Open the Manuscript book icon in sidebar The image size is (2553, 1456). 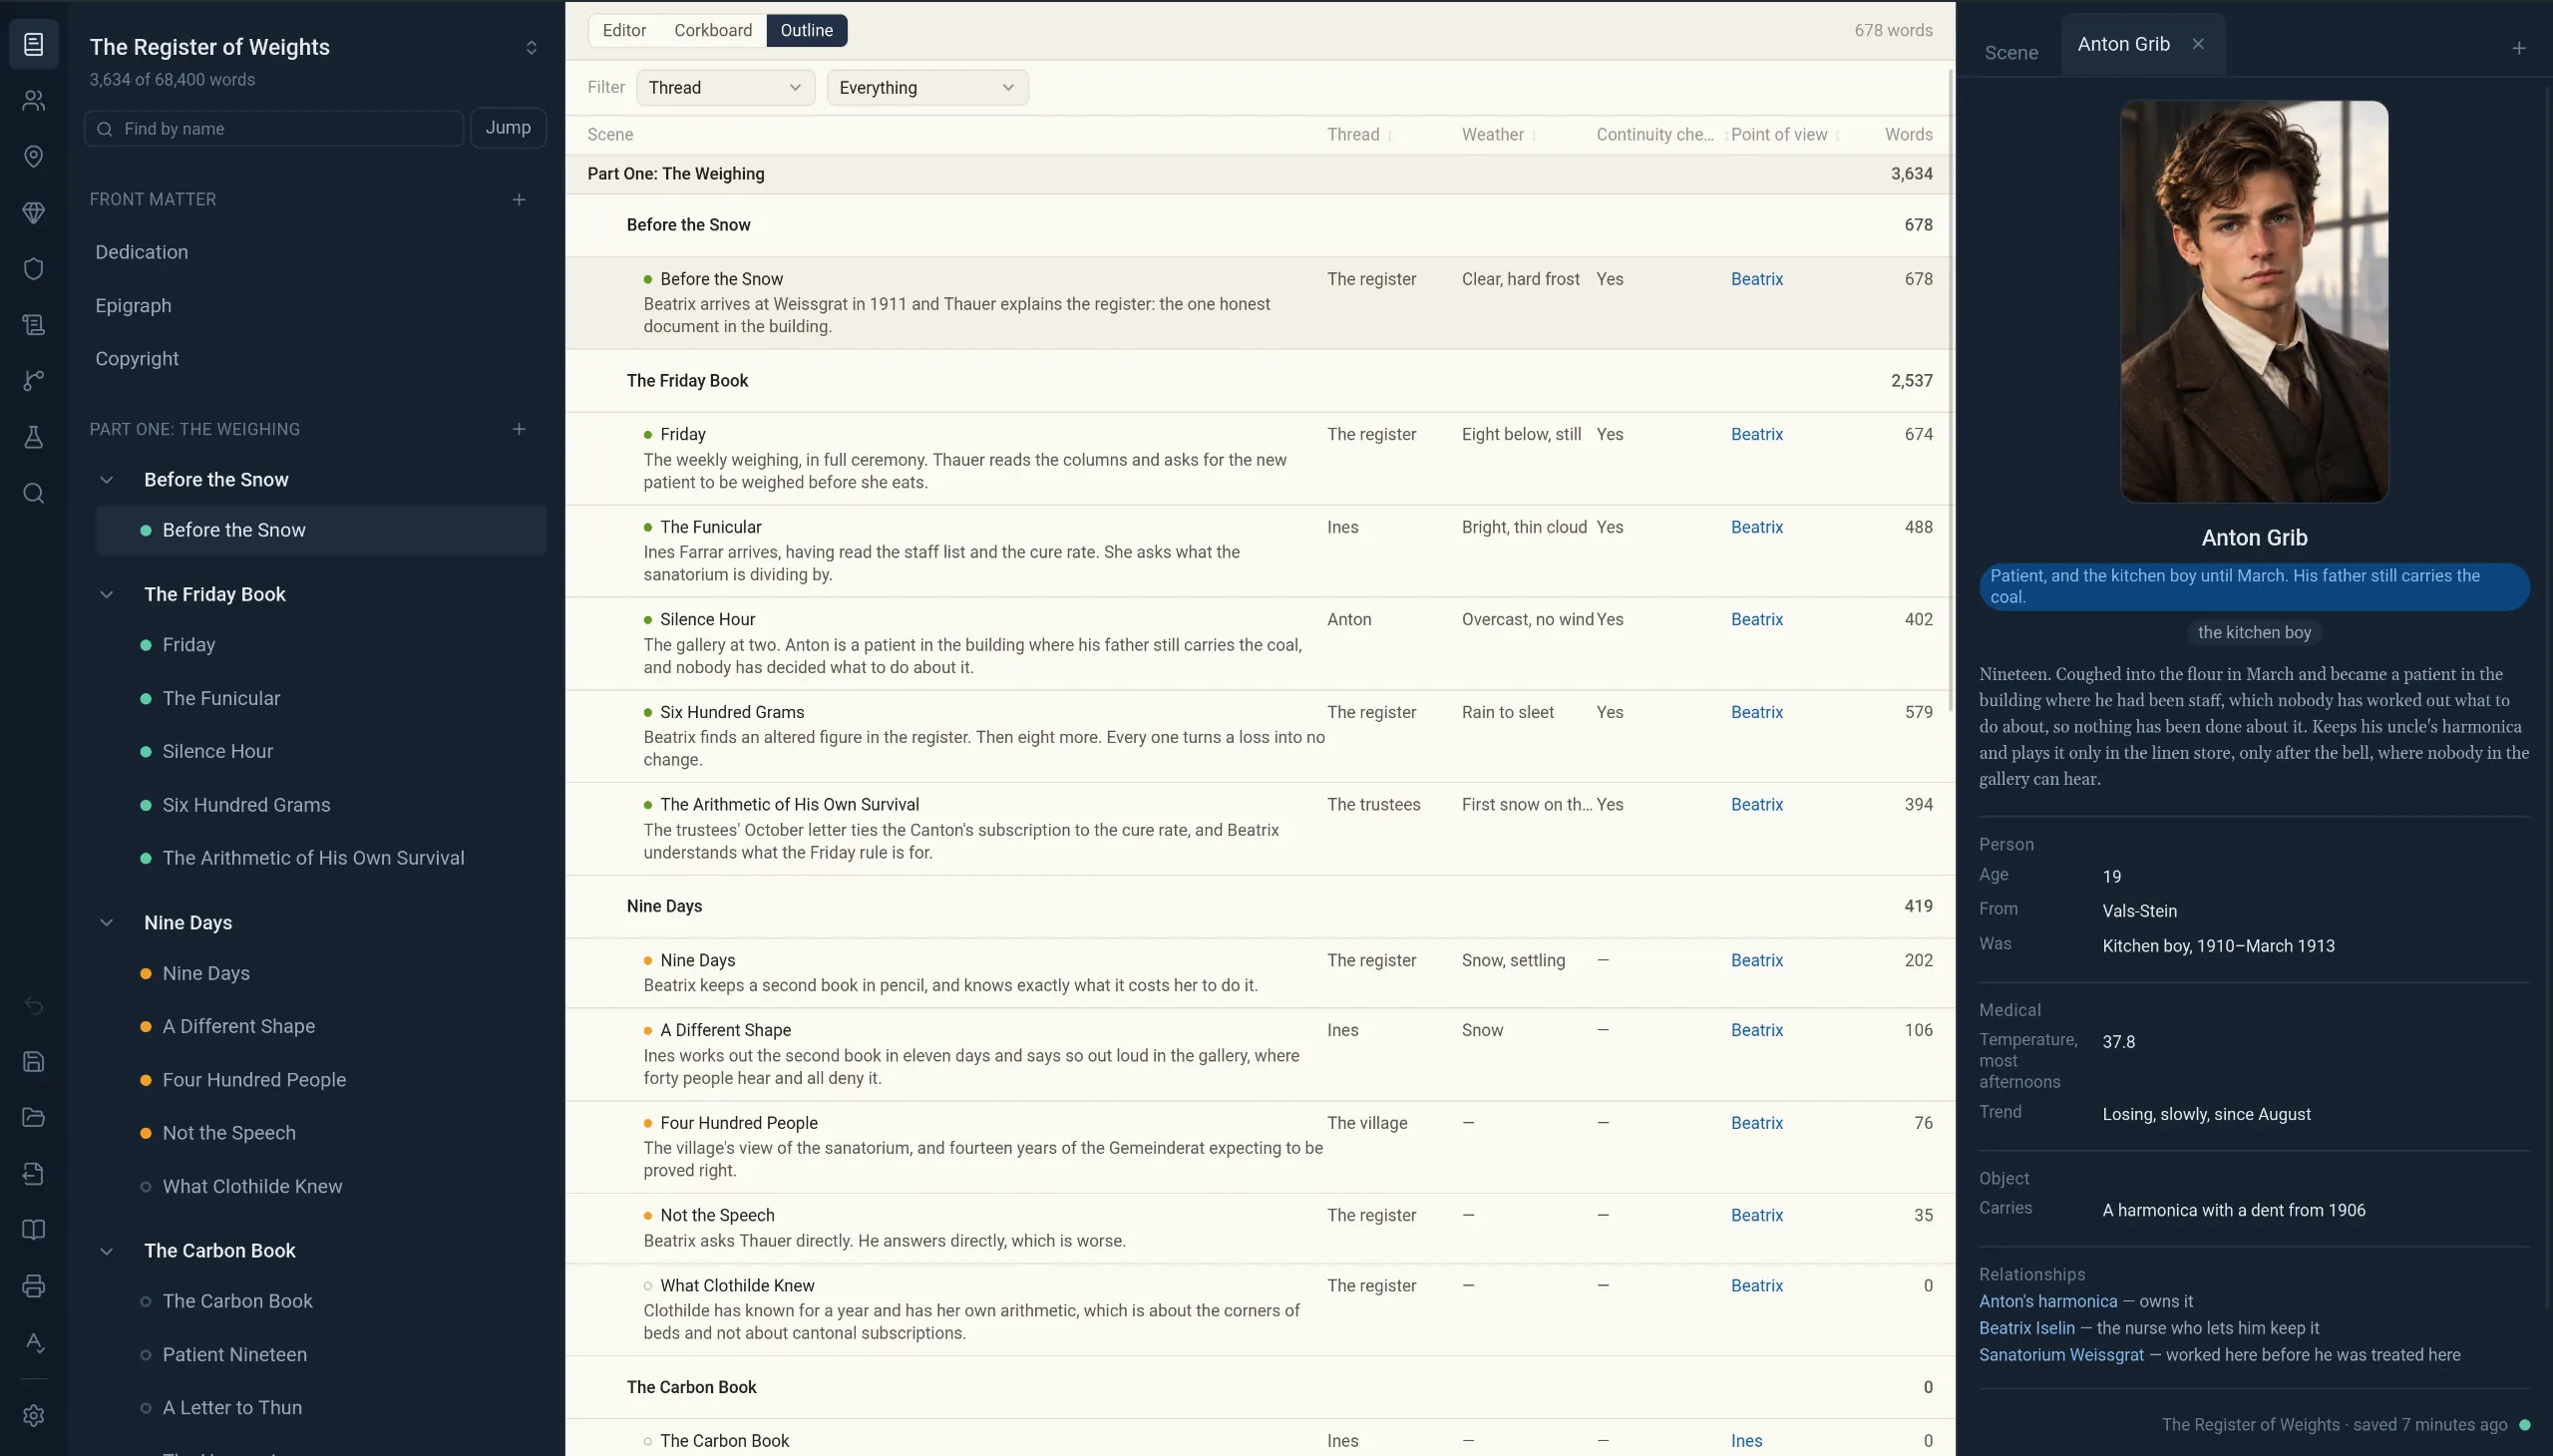[x=33, y=44]
